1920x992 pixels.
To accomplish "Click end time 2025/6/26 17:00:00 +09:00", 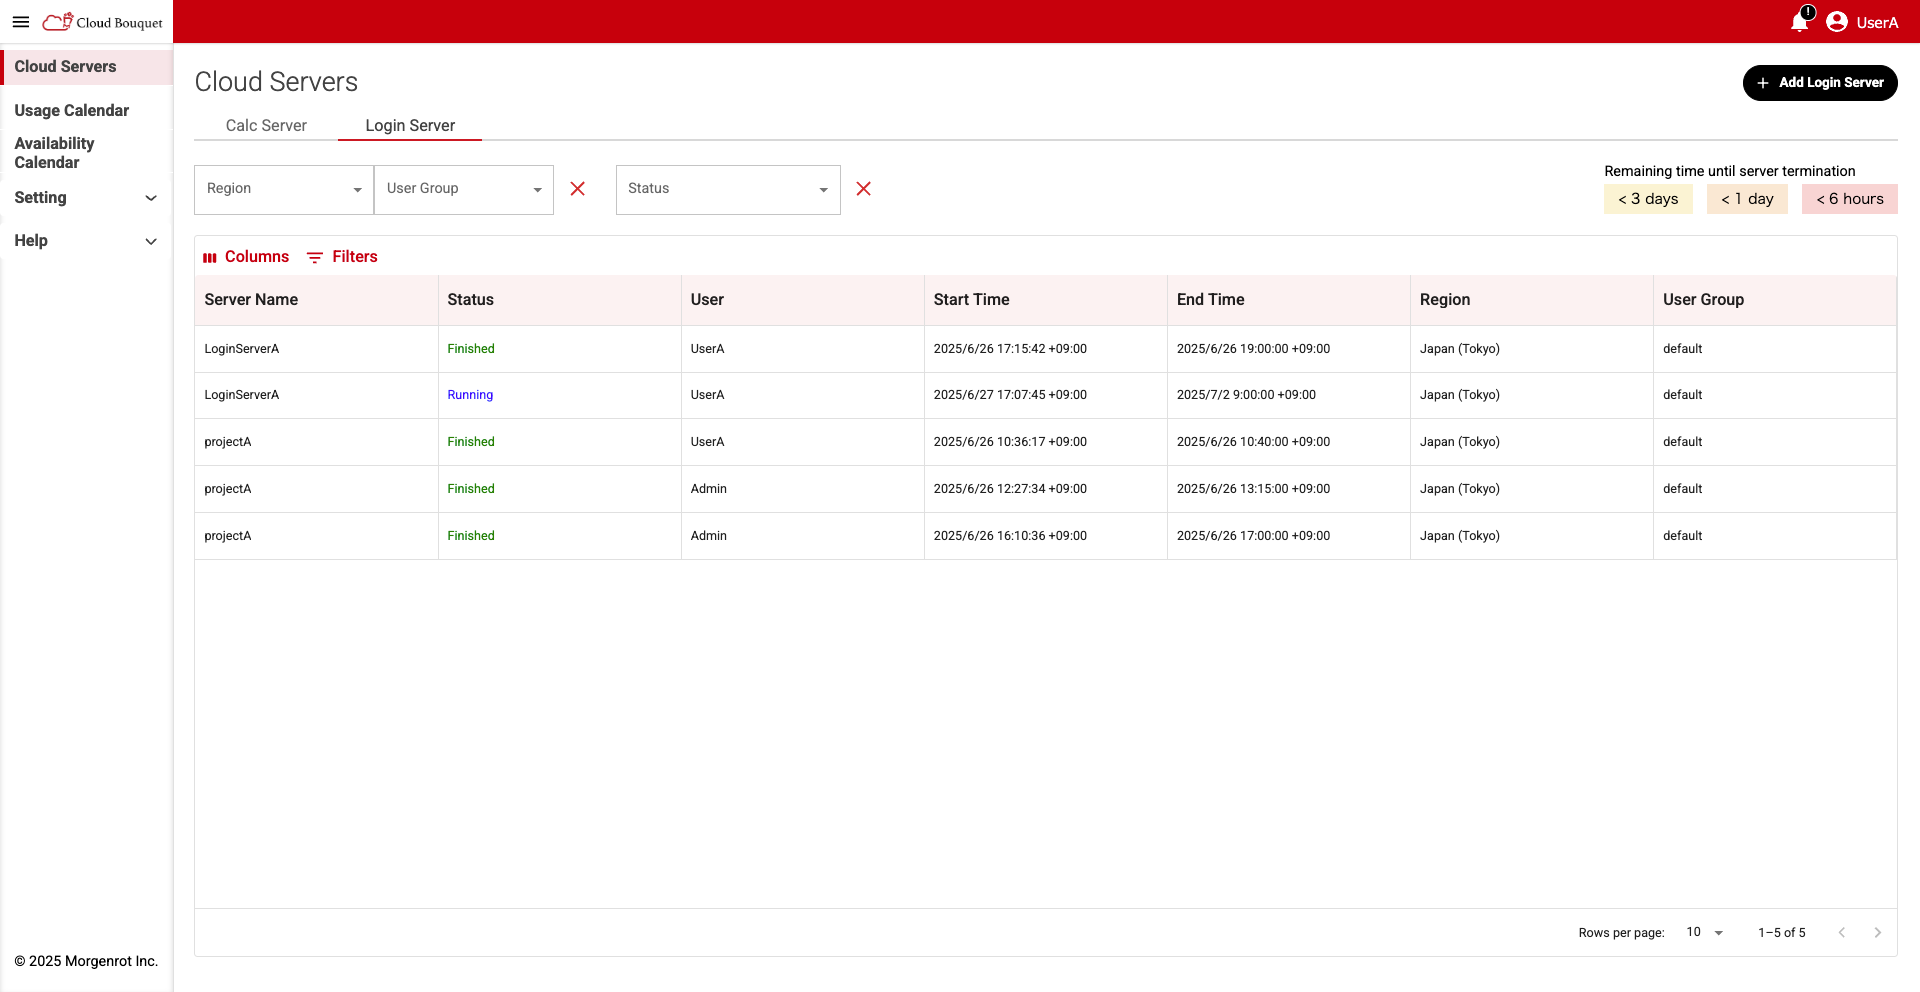I will tap(1253, 536).
